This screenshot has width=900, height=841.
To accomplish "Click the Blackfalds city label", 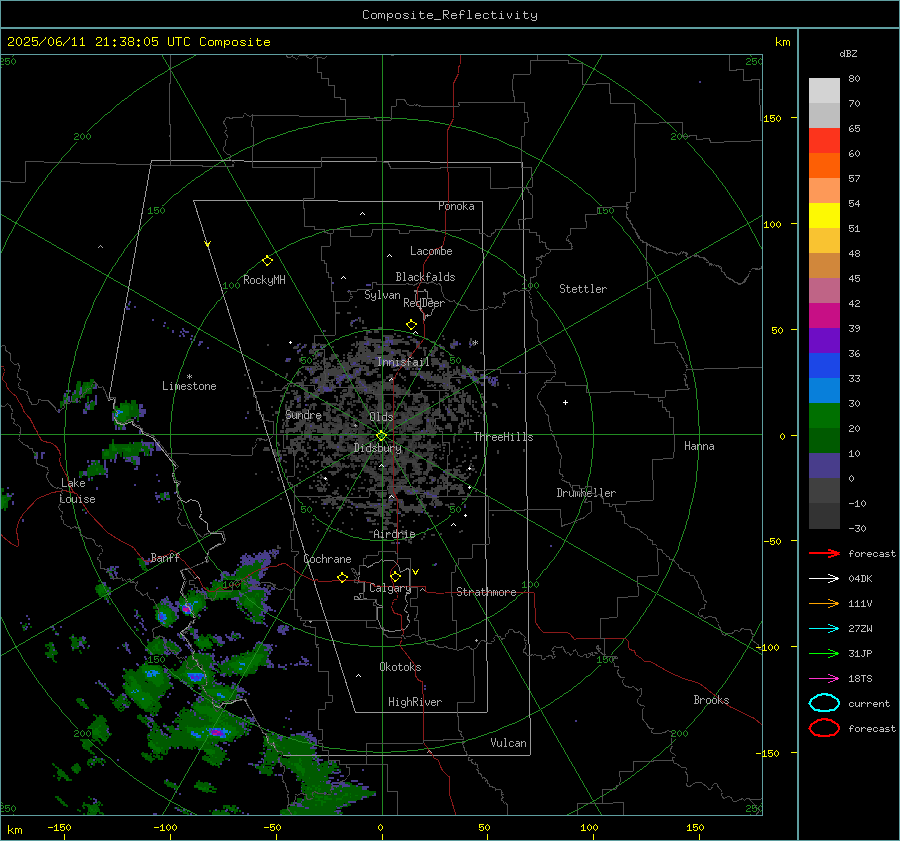I will pyautogui.click(x=425, y=277).
